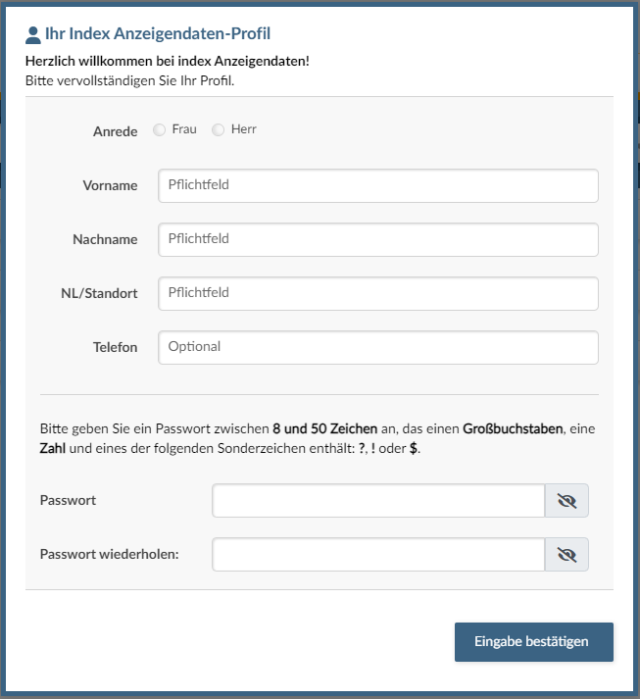Click the user profile icon in heading

(x=33, y=34)
